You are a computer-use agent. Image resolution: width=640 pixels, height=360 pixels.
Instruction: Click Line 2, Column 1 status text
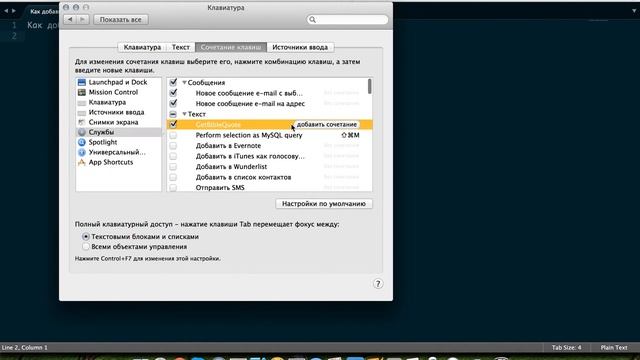pyautogui.click(x=24, y=348)
